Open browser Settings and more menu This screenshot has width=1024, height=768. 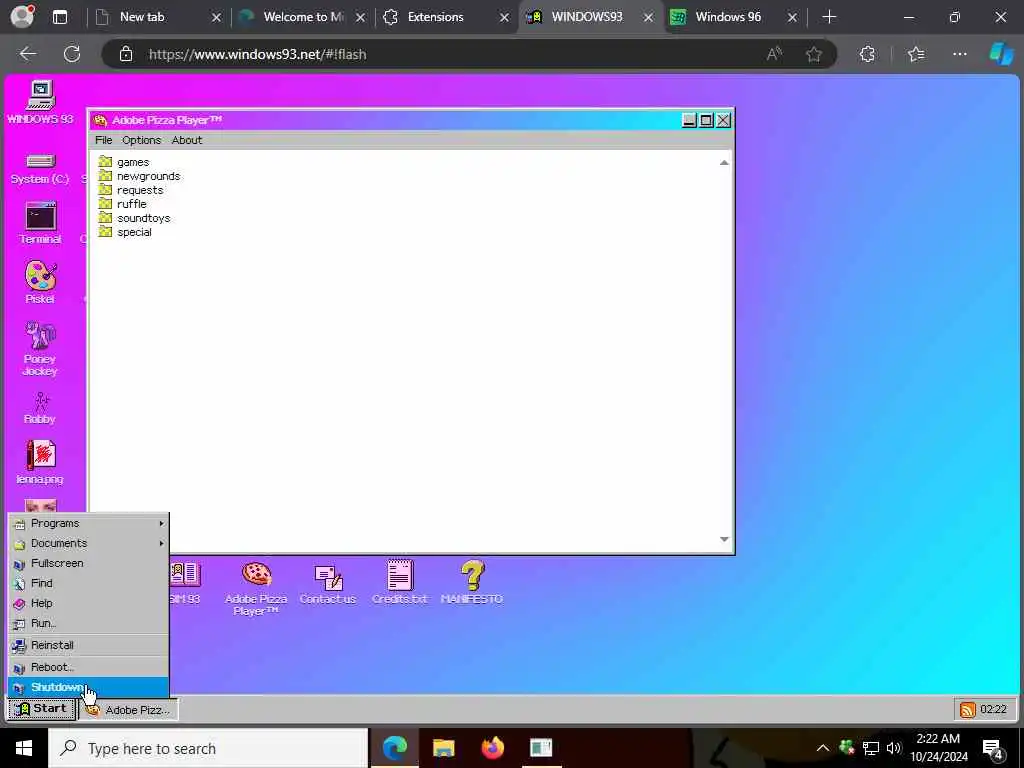point(959,54)
